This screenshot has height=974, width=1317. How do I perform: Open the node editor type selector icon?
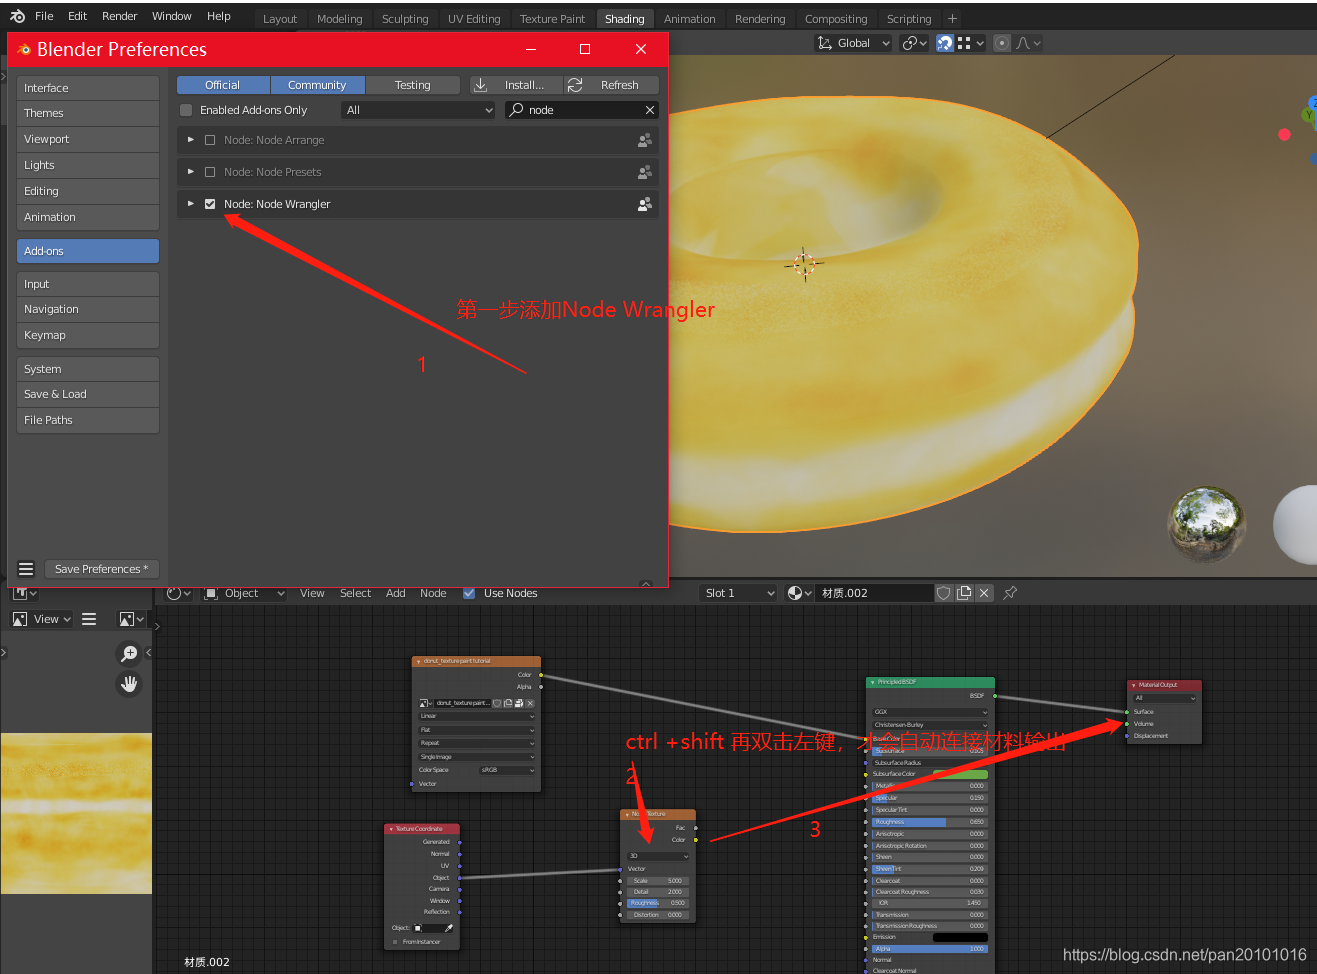[x=178, y=593]
